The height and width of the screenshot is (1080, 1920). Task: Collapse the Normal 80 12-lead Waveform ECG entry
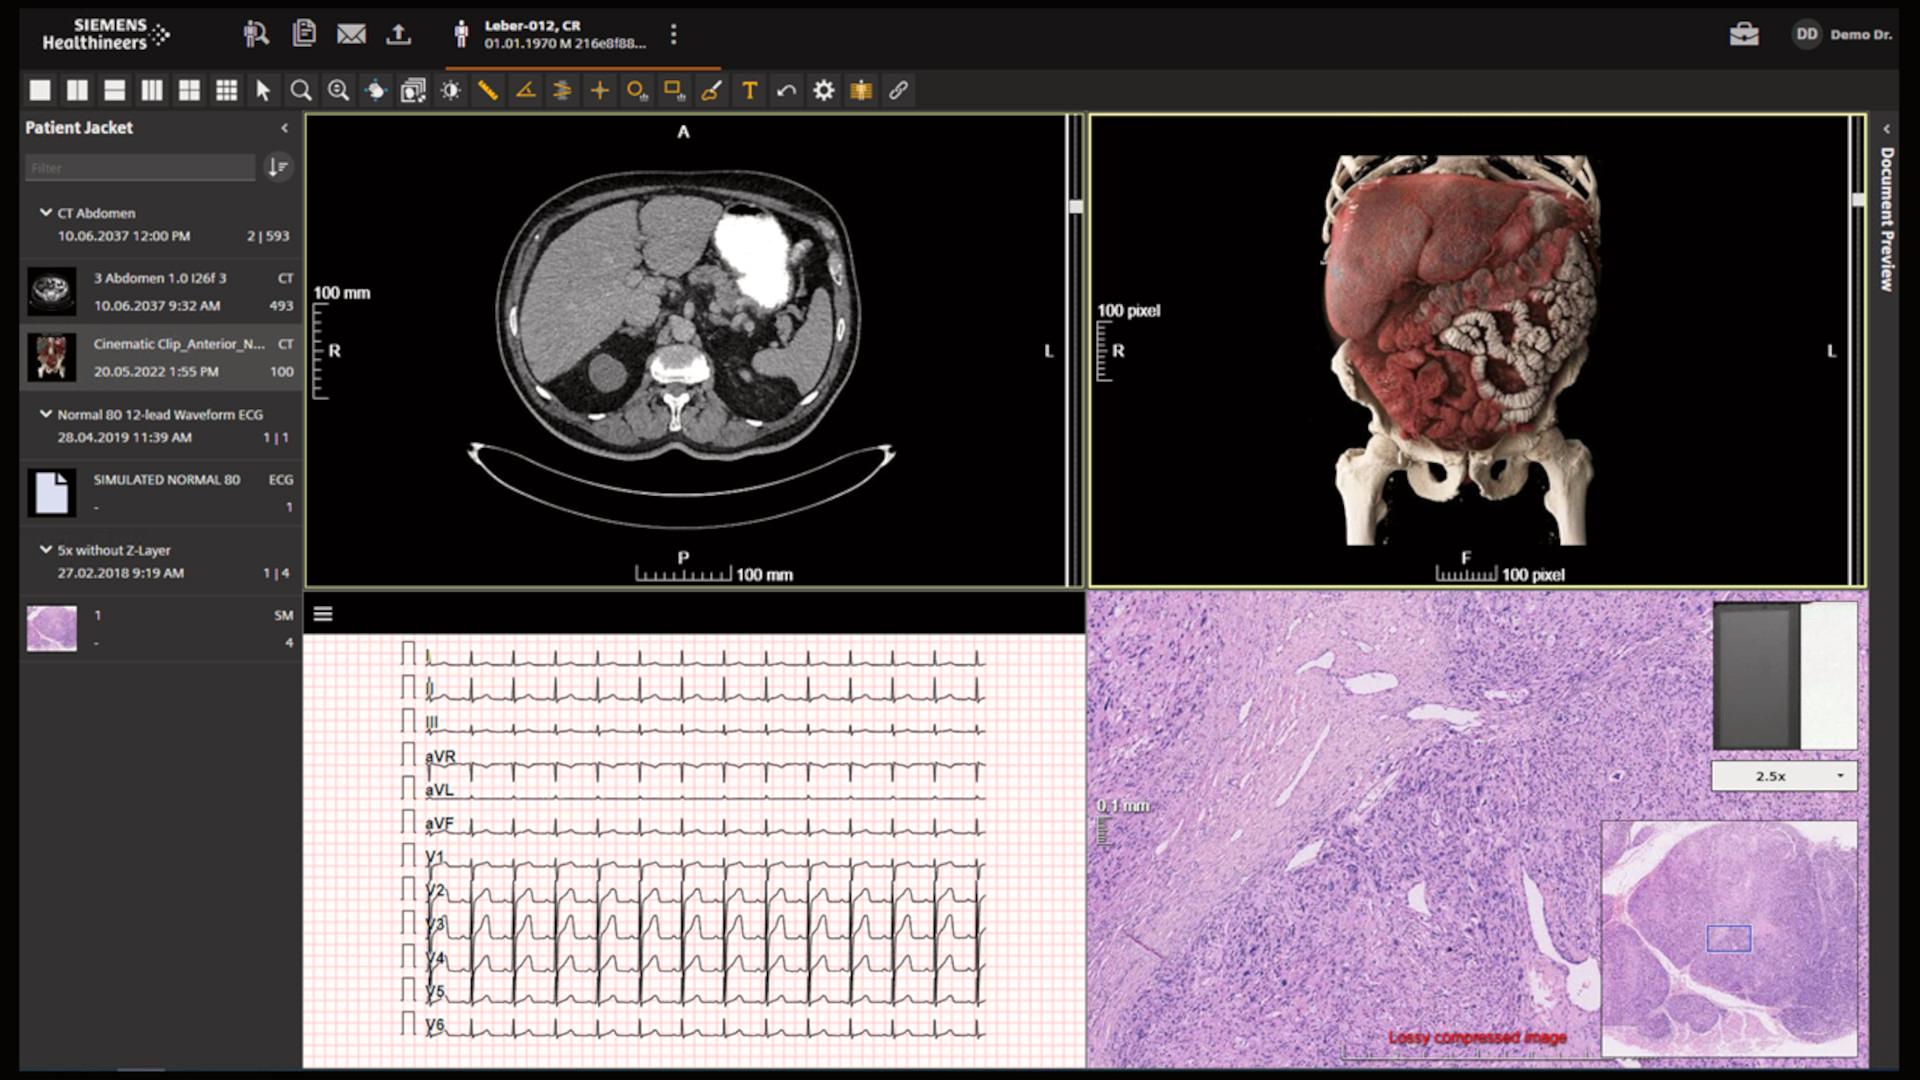coord(44,414)
